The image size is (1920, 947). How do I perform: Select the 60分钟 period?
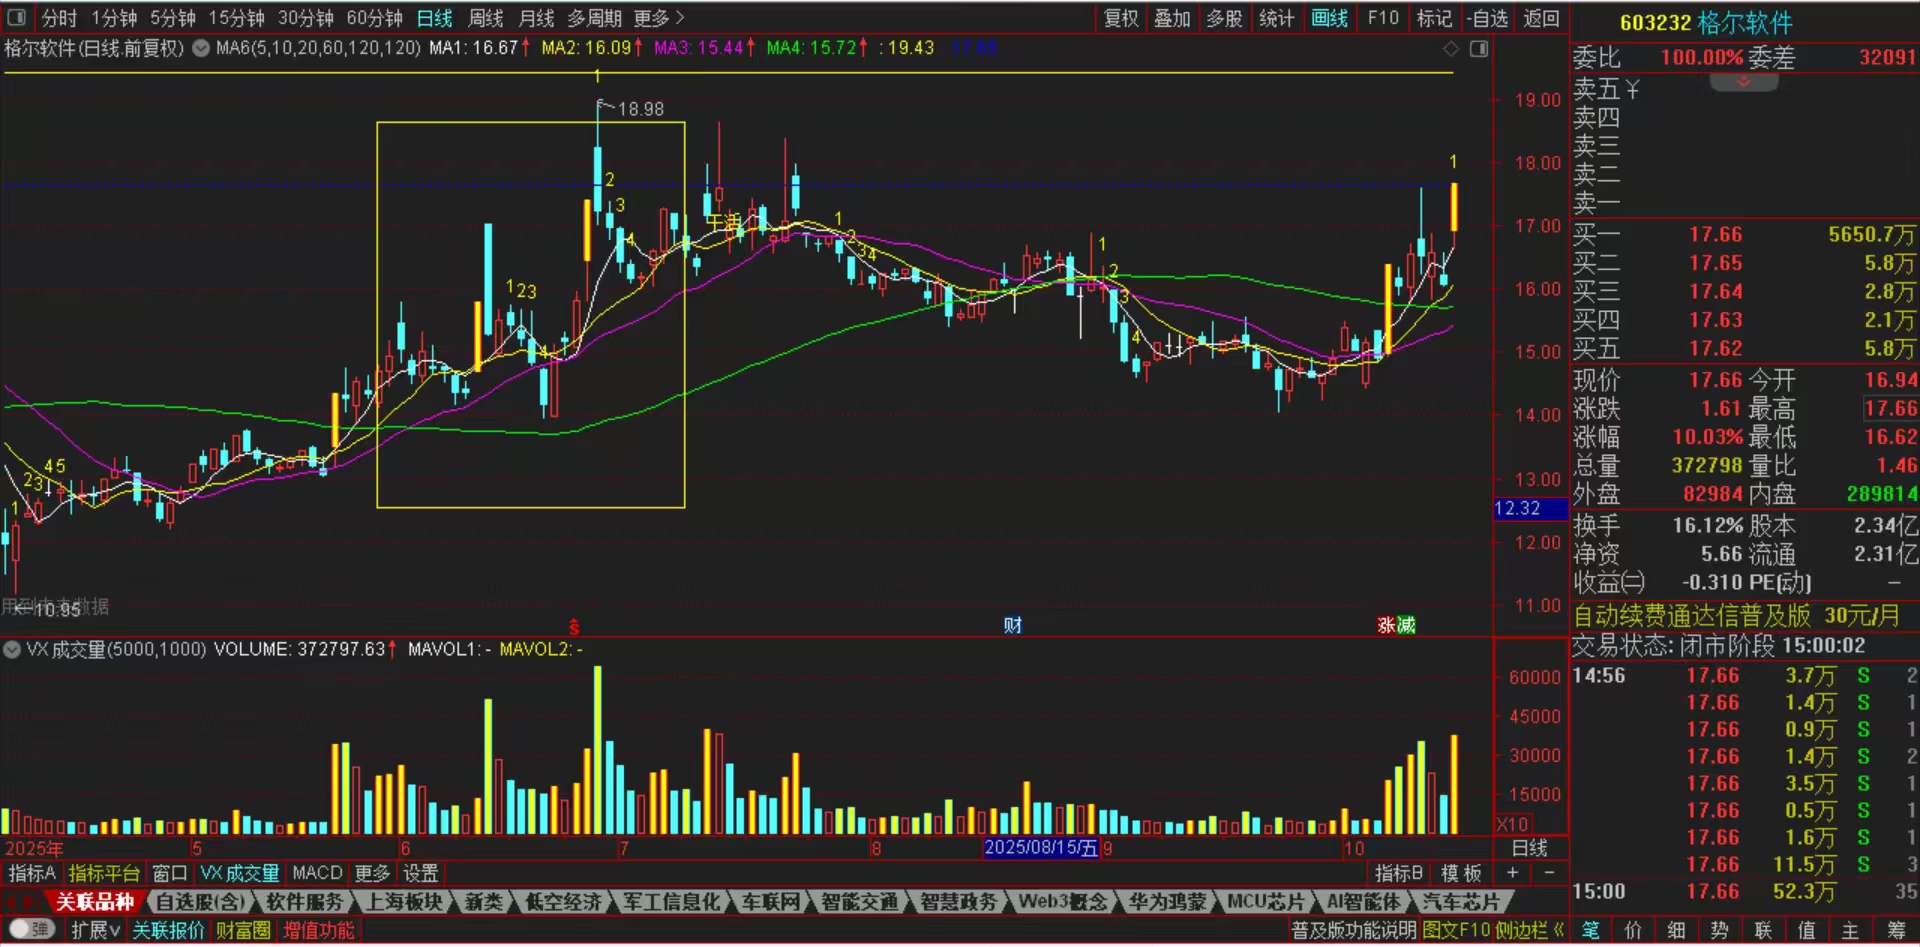click(x=374, y=18)
